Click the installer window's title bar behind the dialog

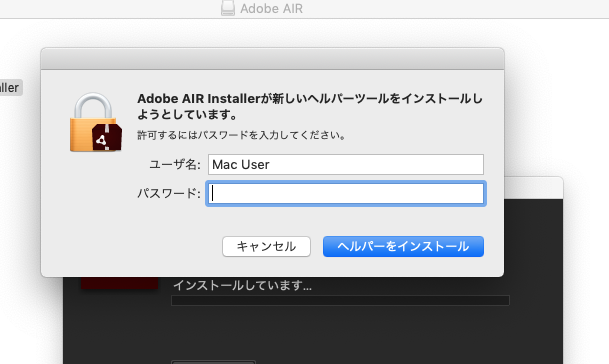(533, 188)
